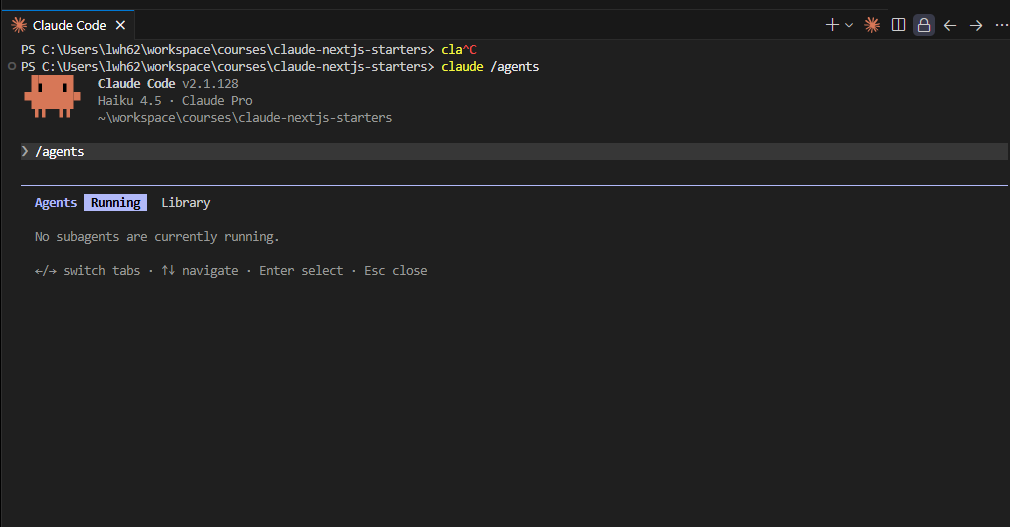Viewport: 1010px width, 527px height.
Task: Click the /agents prompt input line
Action: pyautogui.click(x=514, y=151)
